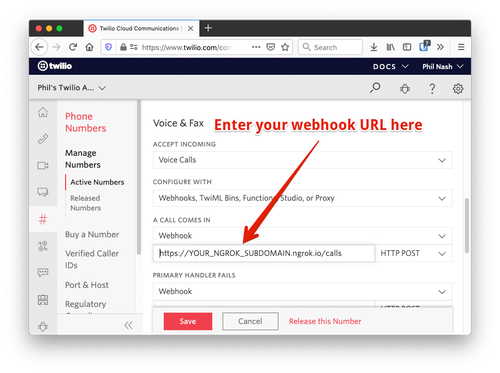
Task: Open the help question mark icon
Action: 432,88
